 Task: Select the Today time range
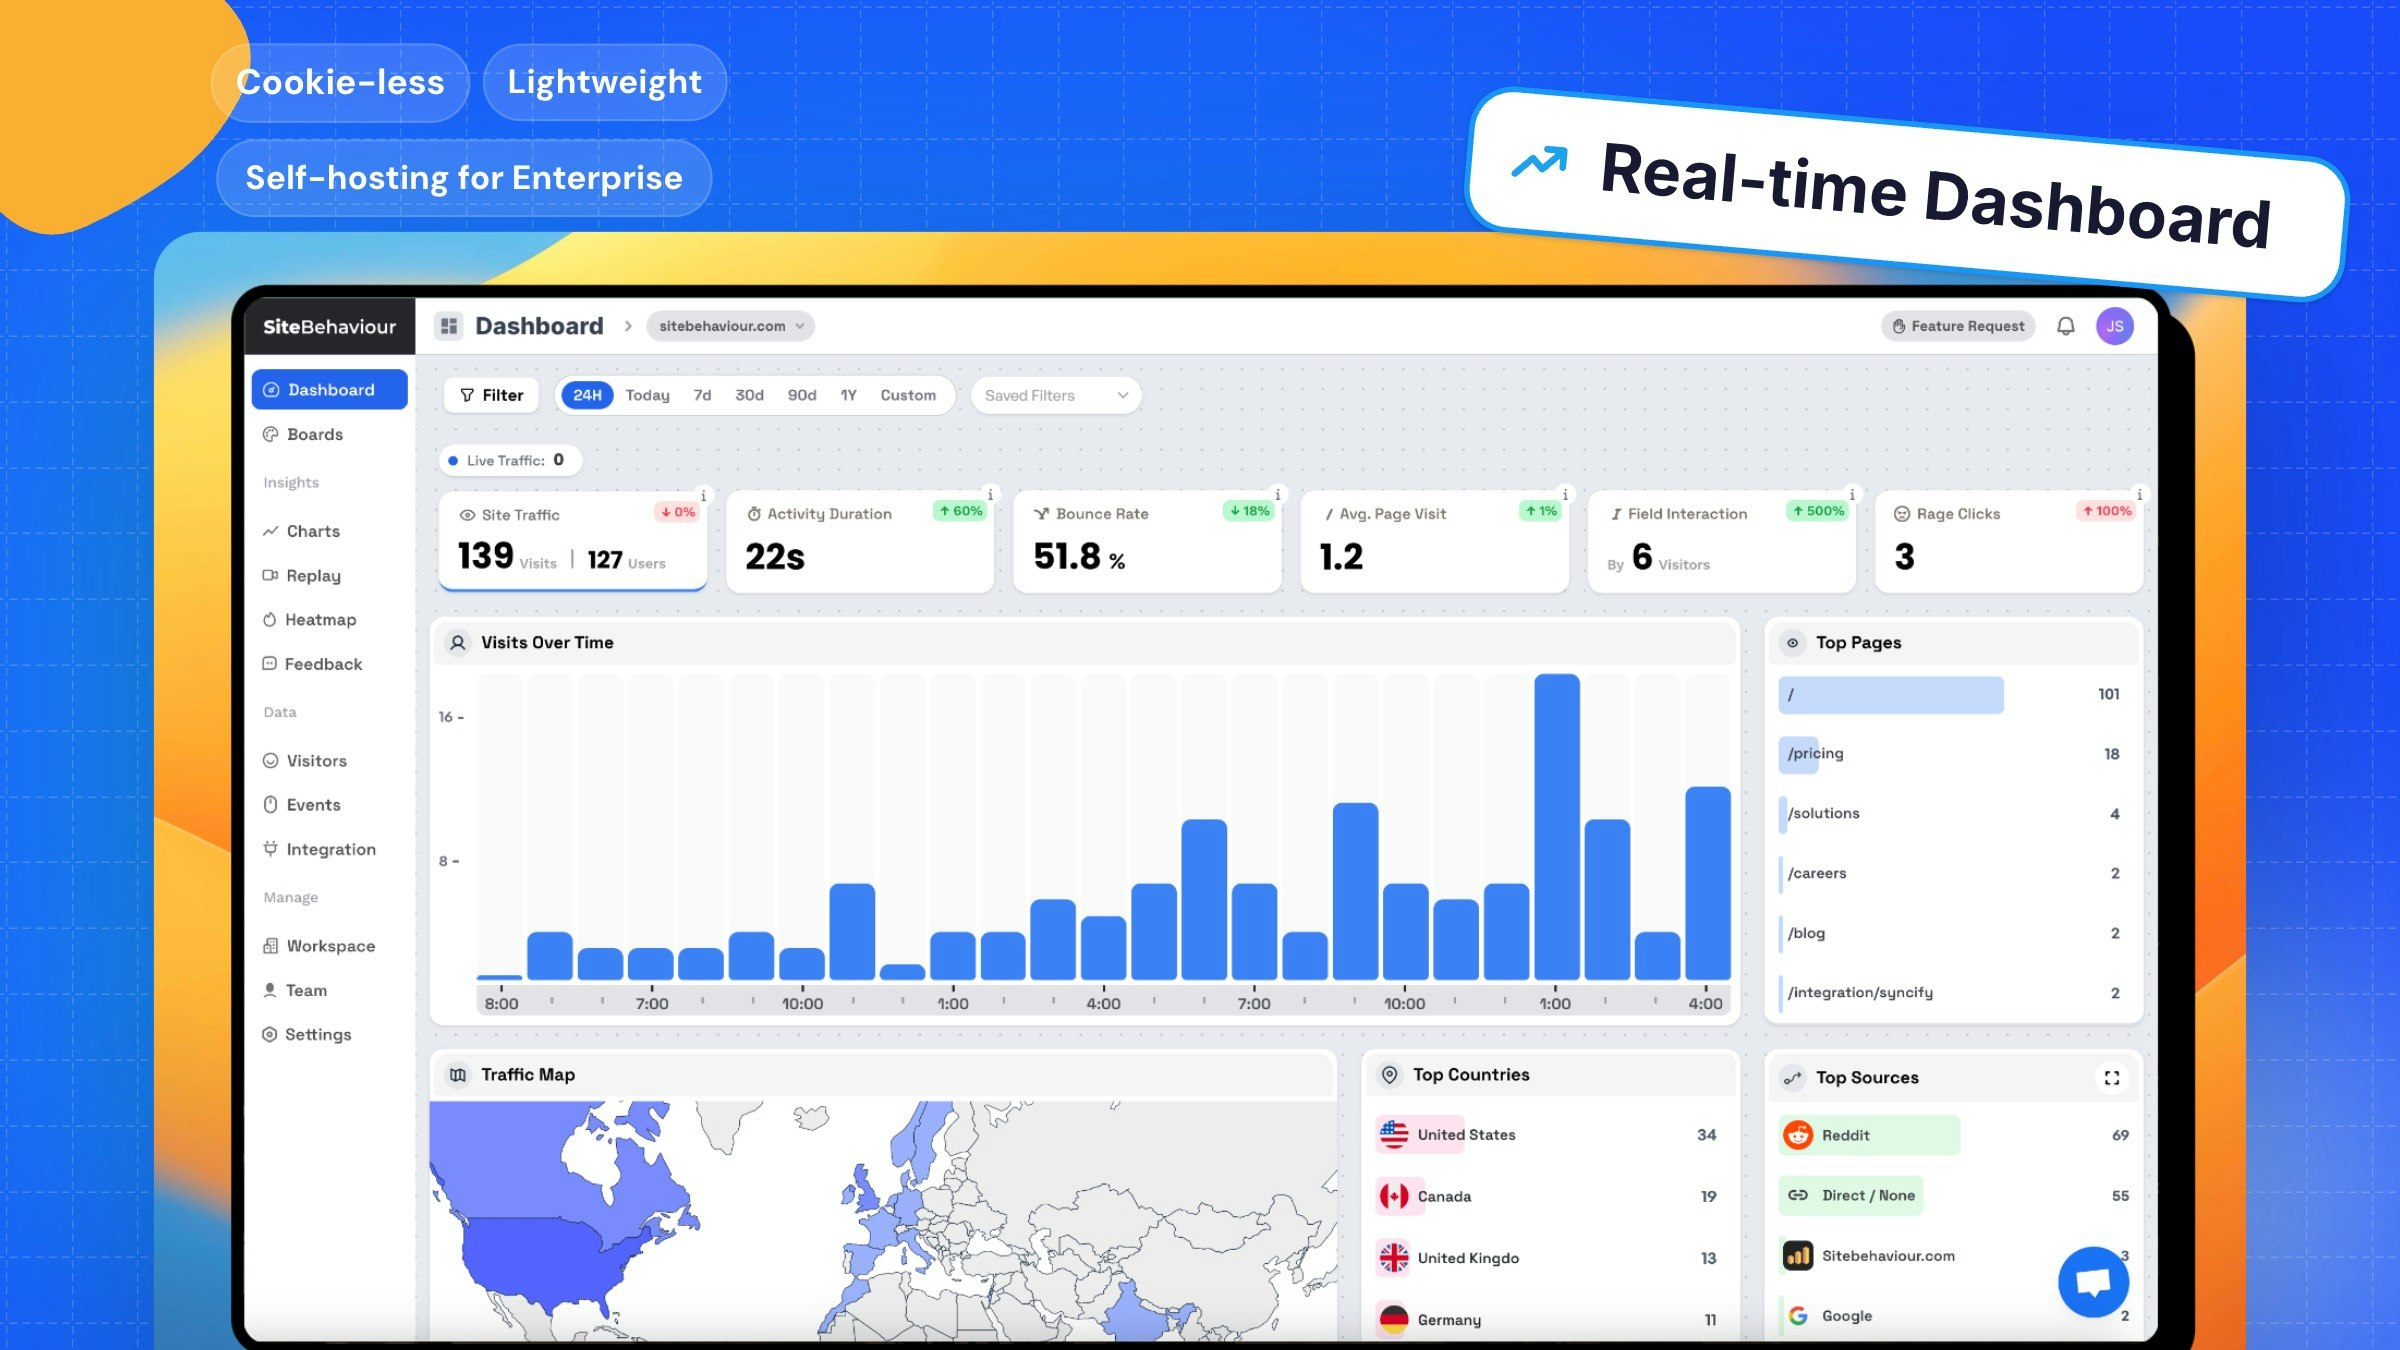tap(647, 395)
